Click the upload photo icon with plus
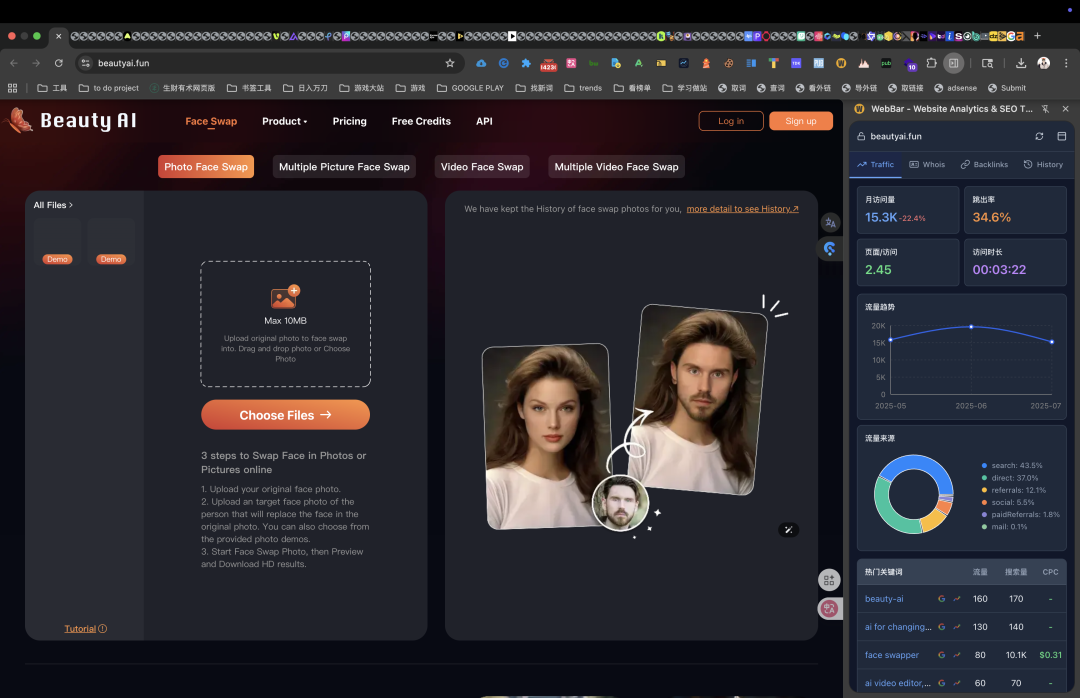 (x=285, y=297)
